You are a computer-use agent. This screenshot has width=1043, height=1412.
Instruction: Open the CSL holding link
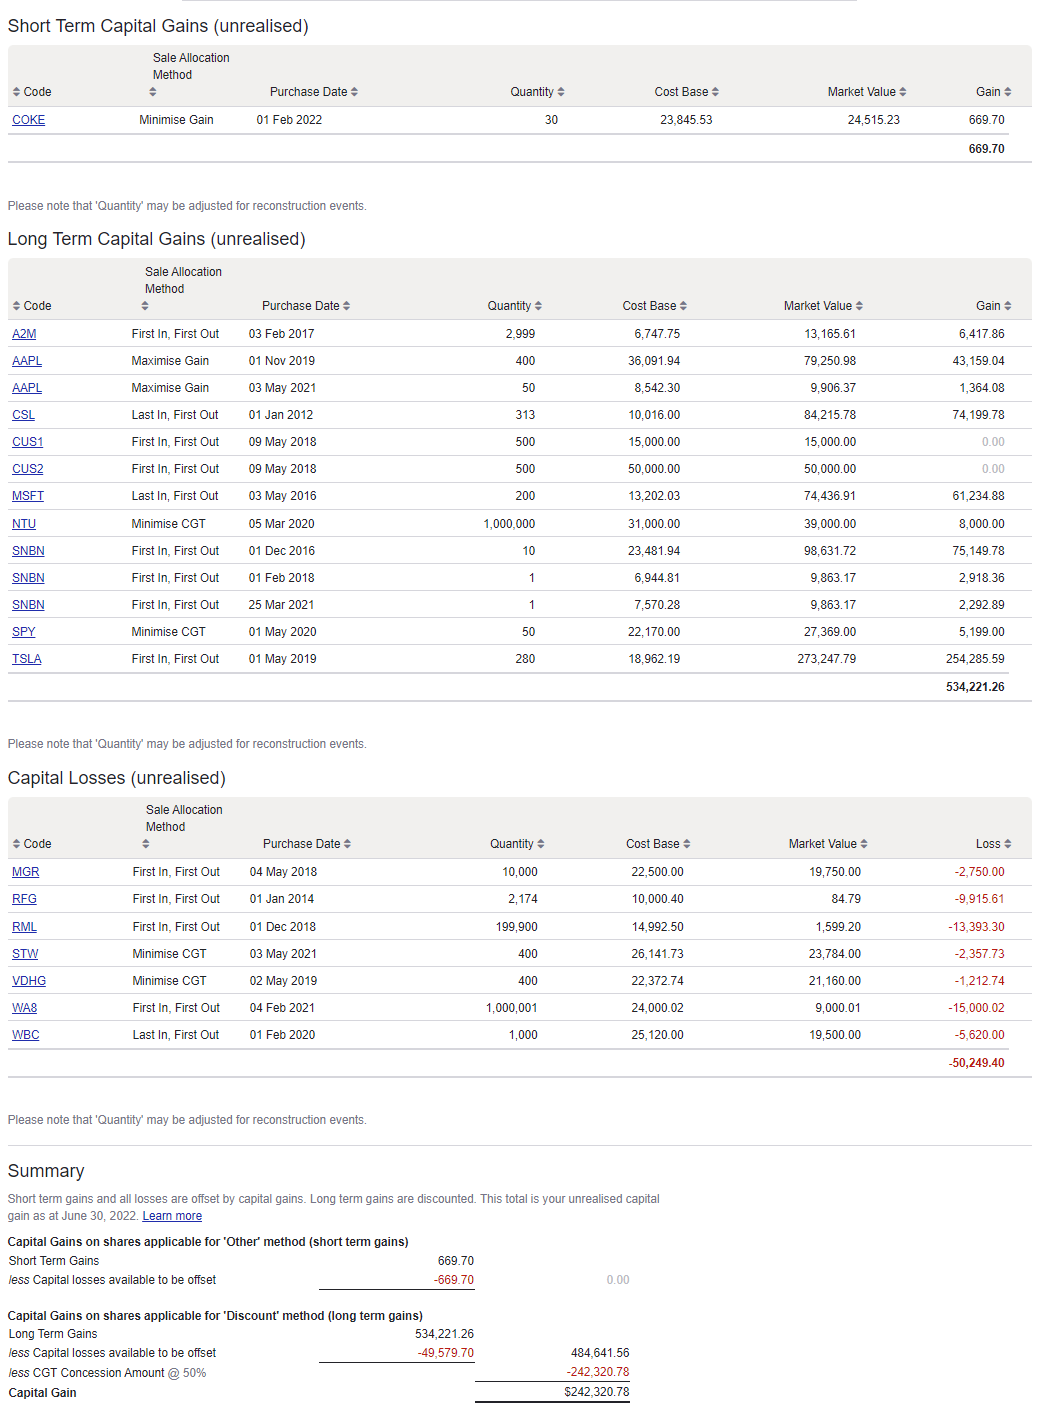pos(22,414)
